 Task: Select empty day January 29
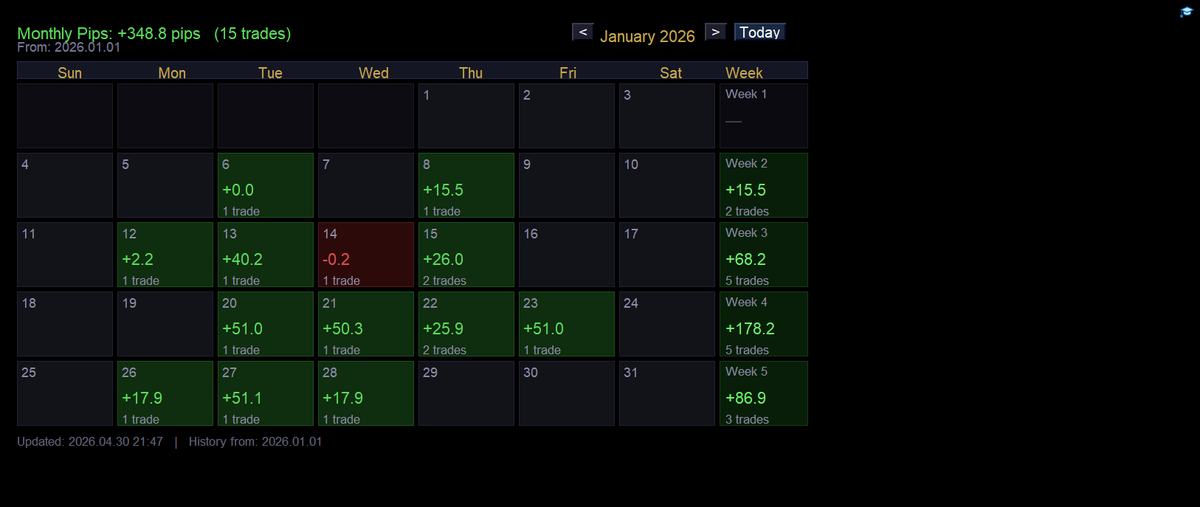pos(466,393)
